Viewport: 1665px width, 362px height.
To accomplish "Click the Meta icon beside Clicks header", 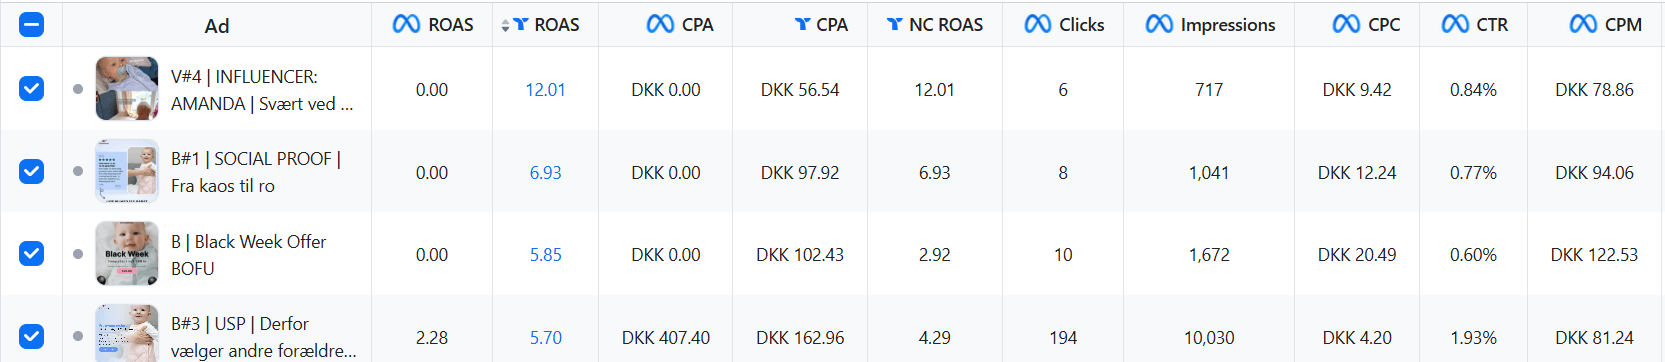I will pos(1038,24).
